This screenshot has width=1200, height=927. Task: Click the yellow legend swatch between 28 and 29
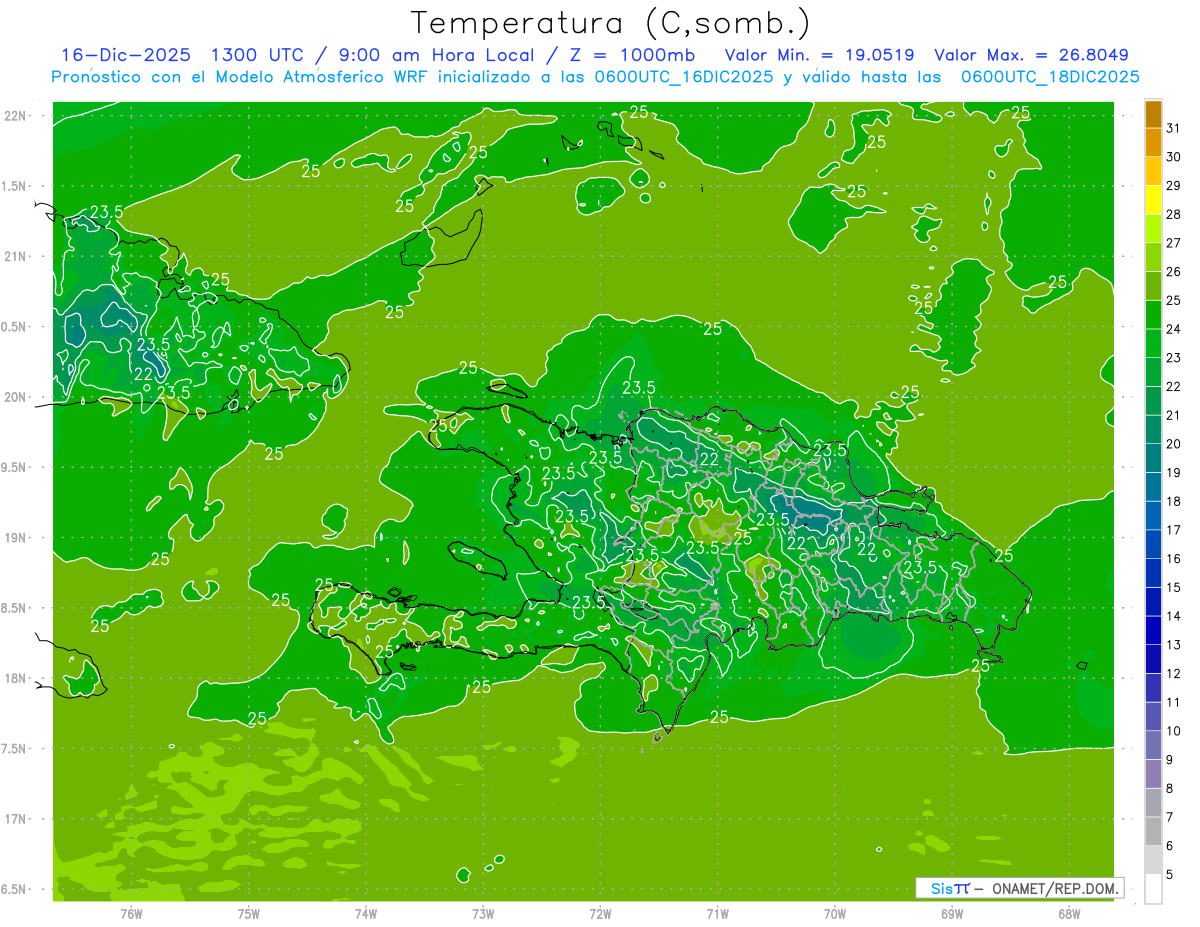coord(1153,200)
